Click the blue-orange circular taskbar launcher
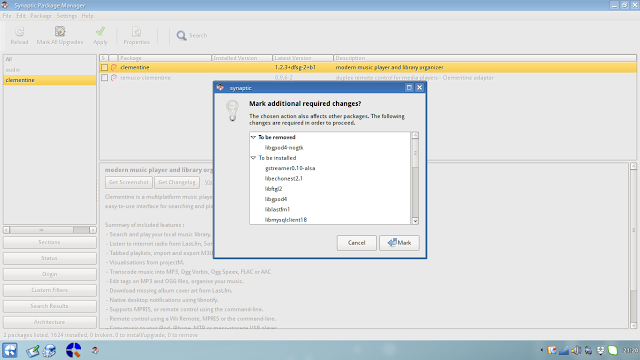This screenshot has height=360, width=640. (x=73, y=350)
